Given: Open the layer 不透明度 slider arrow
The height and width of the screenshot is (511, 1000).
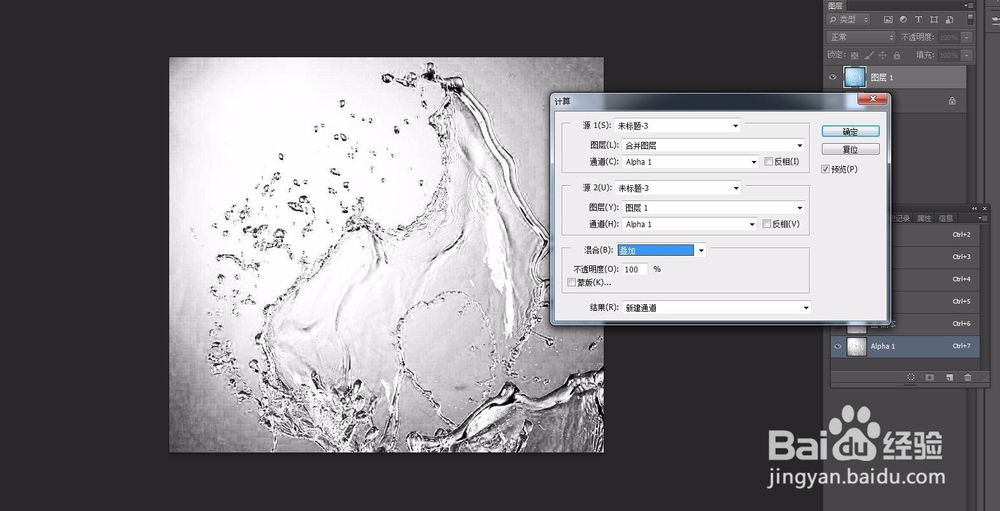Looking at the screenshot, I should coord(967,38).
